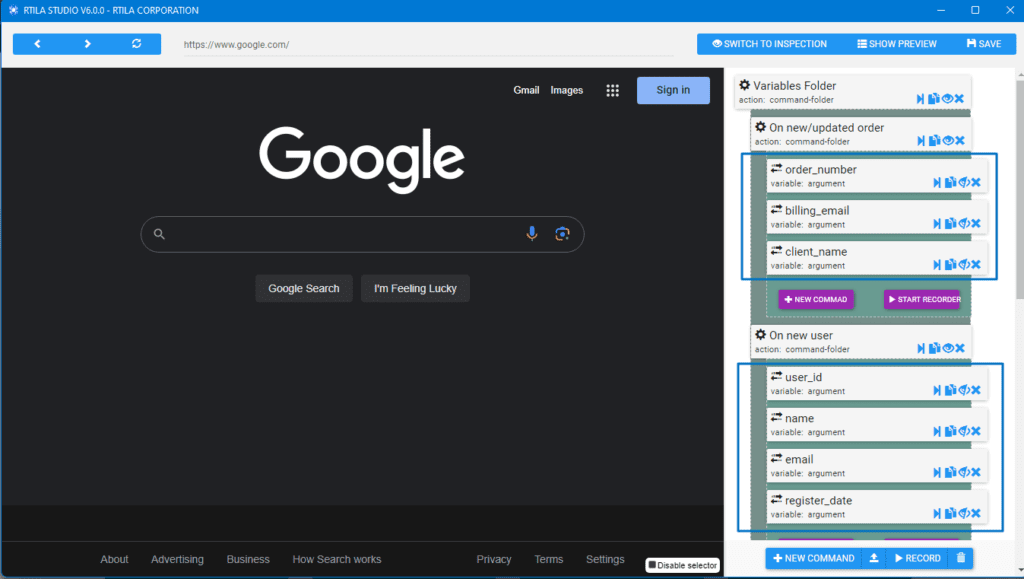Run client_name variable step icon

pyautogui.click(x=937, y=264)
